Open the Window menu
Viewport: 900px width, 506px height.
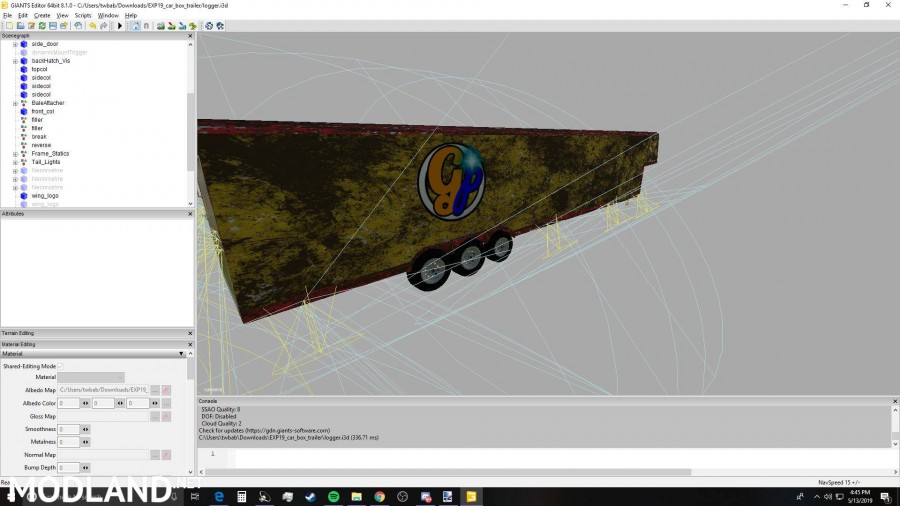pos(108,15)
